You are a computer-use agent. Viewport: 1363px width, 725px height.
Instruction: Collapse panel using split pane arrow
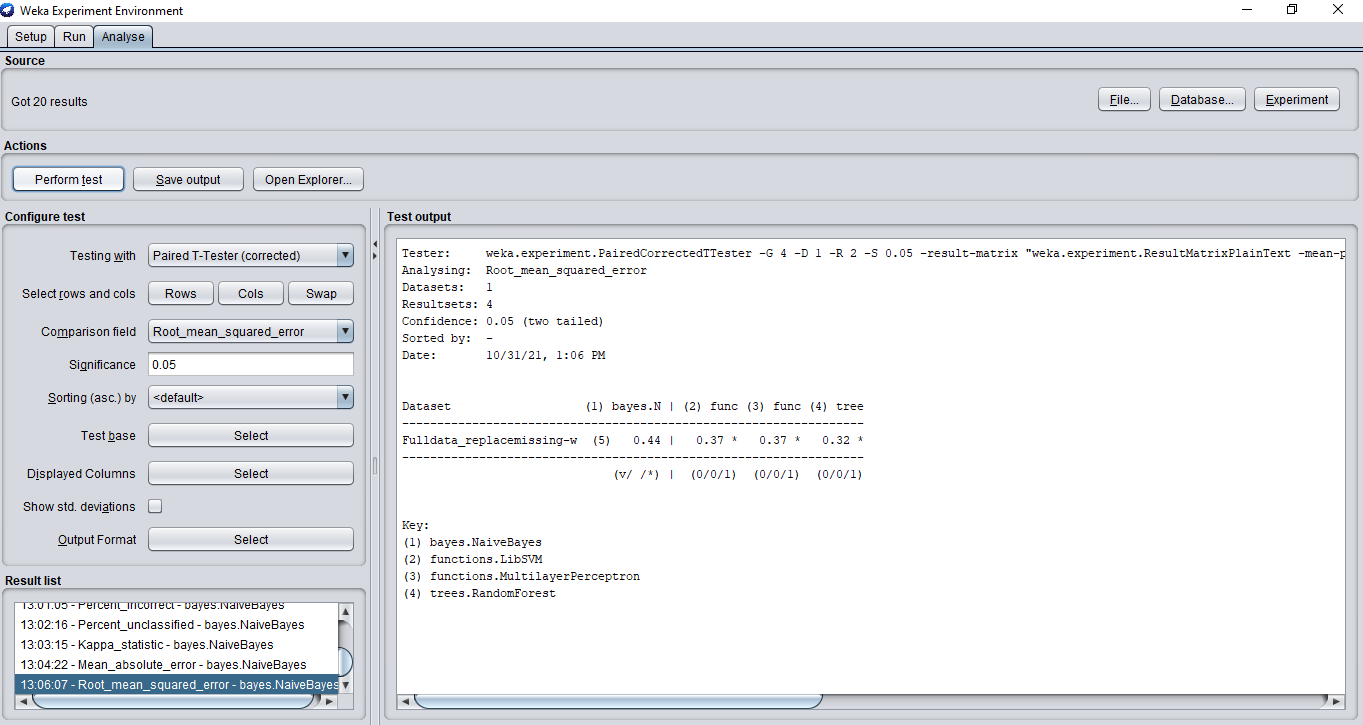375,244
